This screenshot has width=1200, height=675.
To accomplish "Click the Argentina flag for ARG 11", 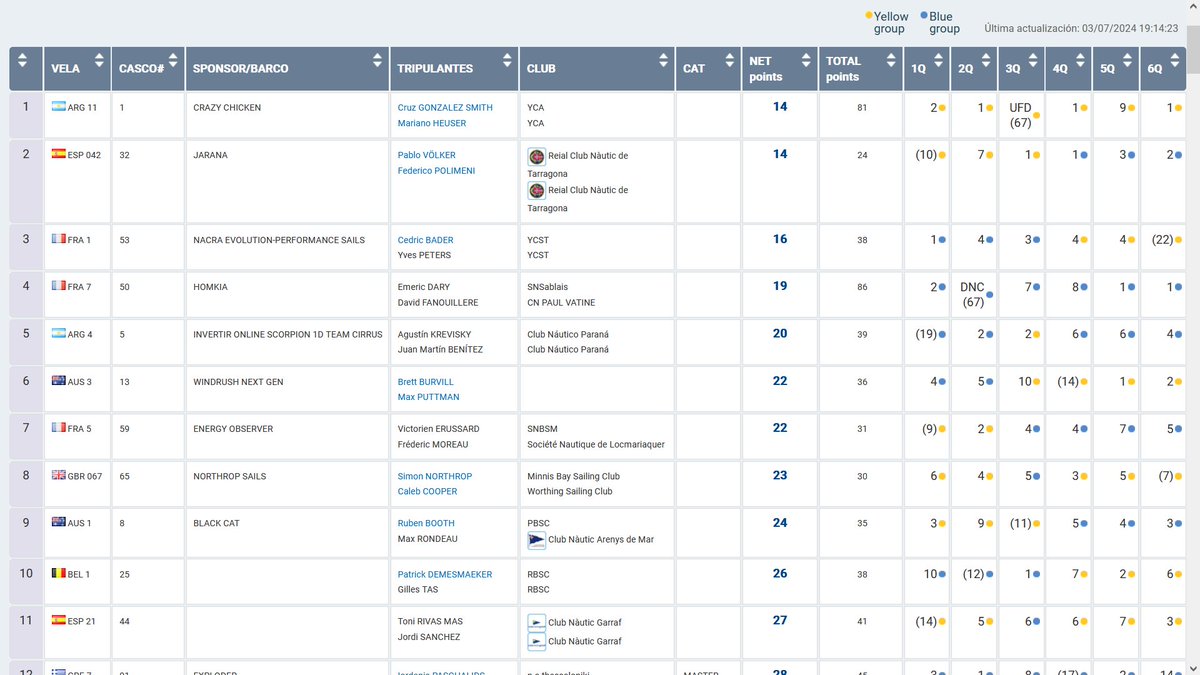I will click(59, 107).
